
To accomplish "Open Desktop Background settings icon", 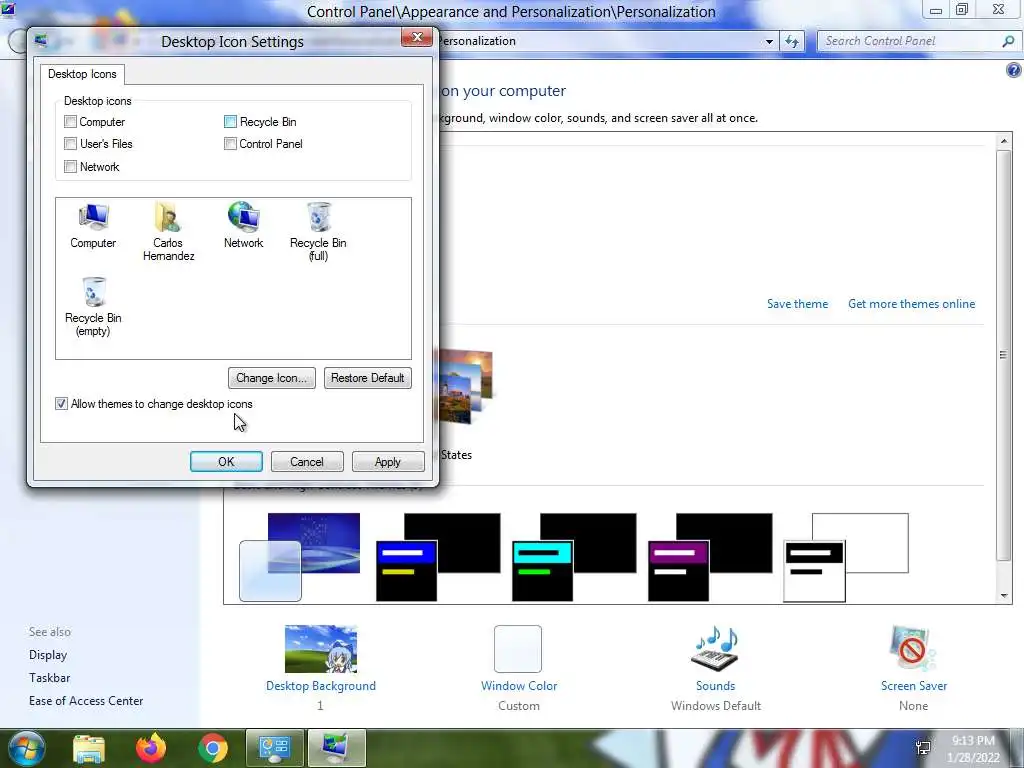I will [321, 648].
